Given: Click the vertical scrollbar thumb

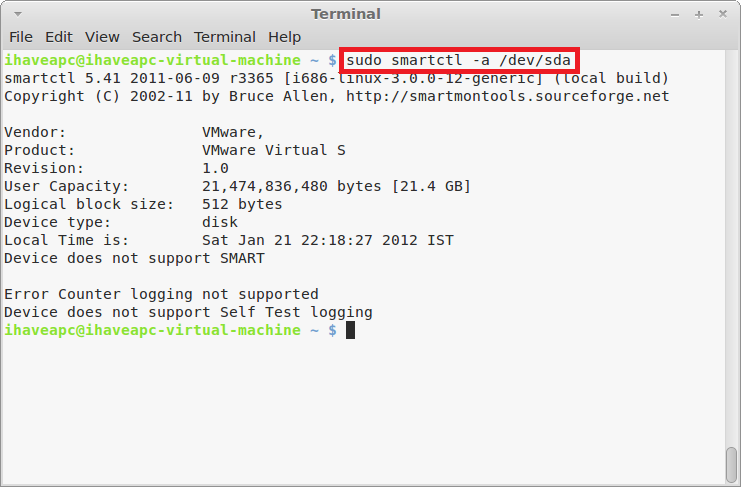Looking at the screenshot, I should tap(732, 465).
